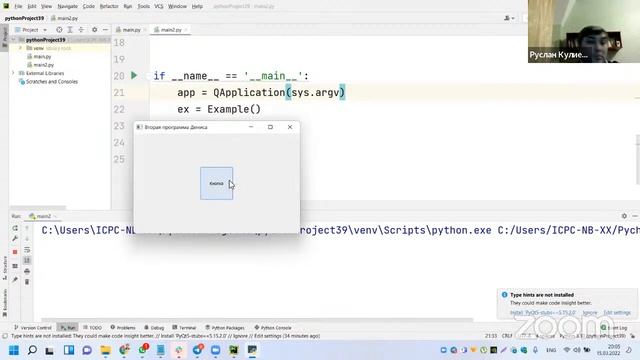The image size is (640, 360).
Task: Rerun main2 in the Run panel
Action: [x=15, y=228]
